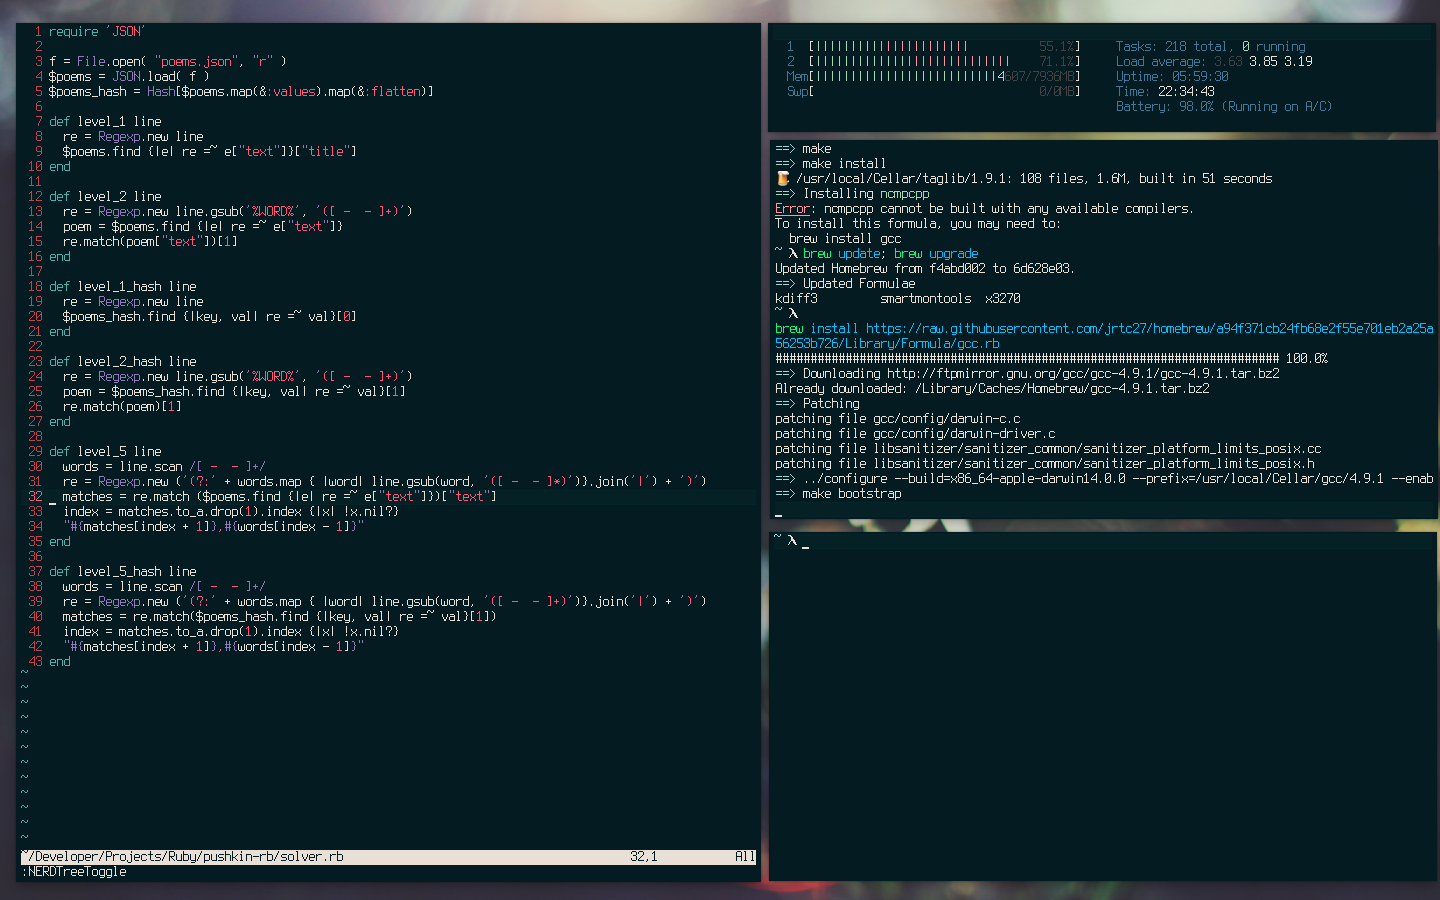Click line number 32 in vim gutter
This screenshot has width=1440, height=900.
(35, 496)
